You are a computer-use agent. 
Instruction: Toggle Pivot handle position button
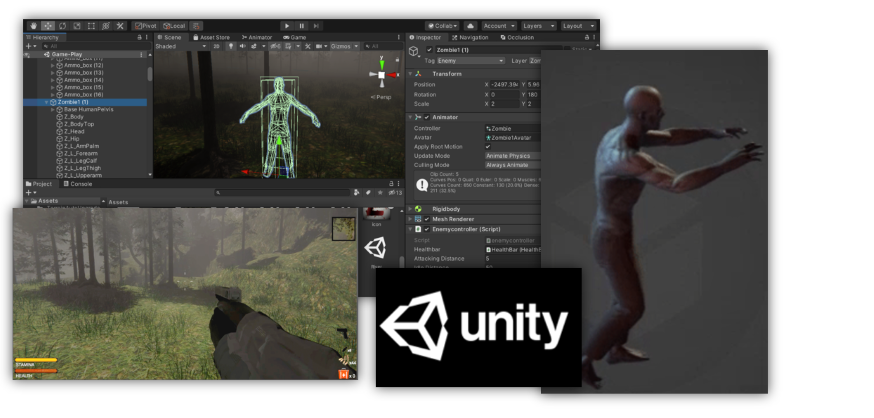(x=145, y=26)
